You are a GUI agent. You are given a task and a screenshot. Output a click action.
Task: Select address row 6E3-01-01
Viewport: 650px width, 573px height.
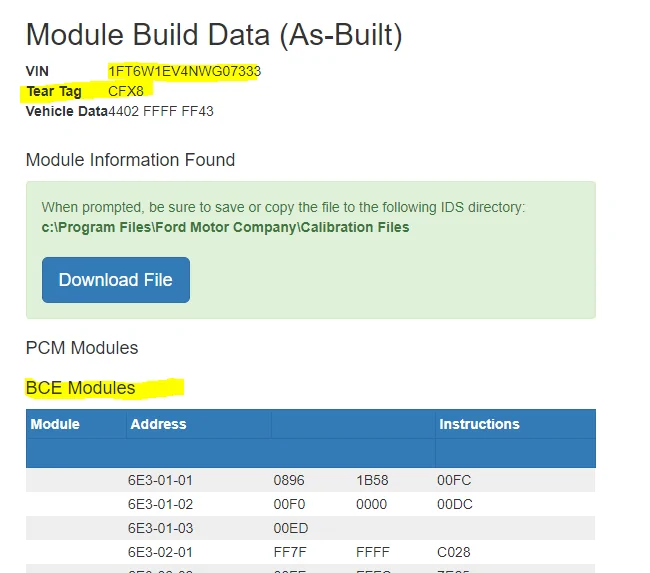coord(160,480)
